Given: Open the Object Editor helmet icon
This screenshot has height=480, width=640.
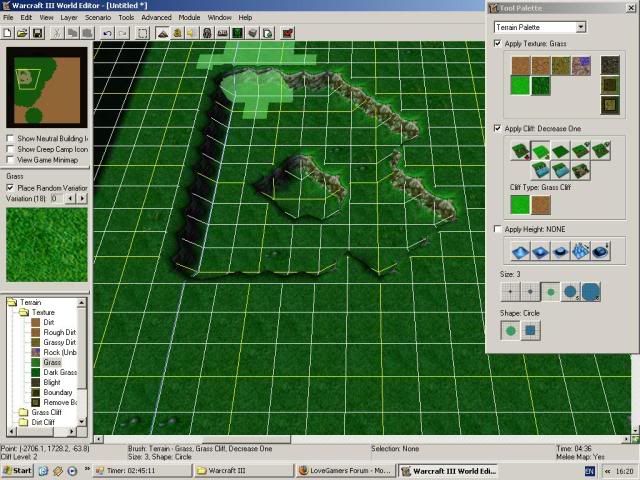Looking at the screenshot, I should [x=207, y=33].
